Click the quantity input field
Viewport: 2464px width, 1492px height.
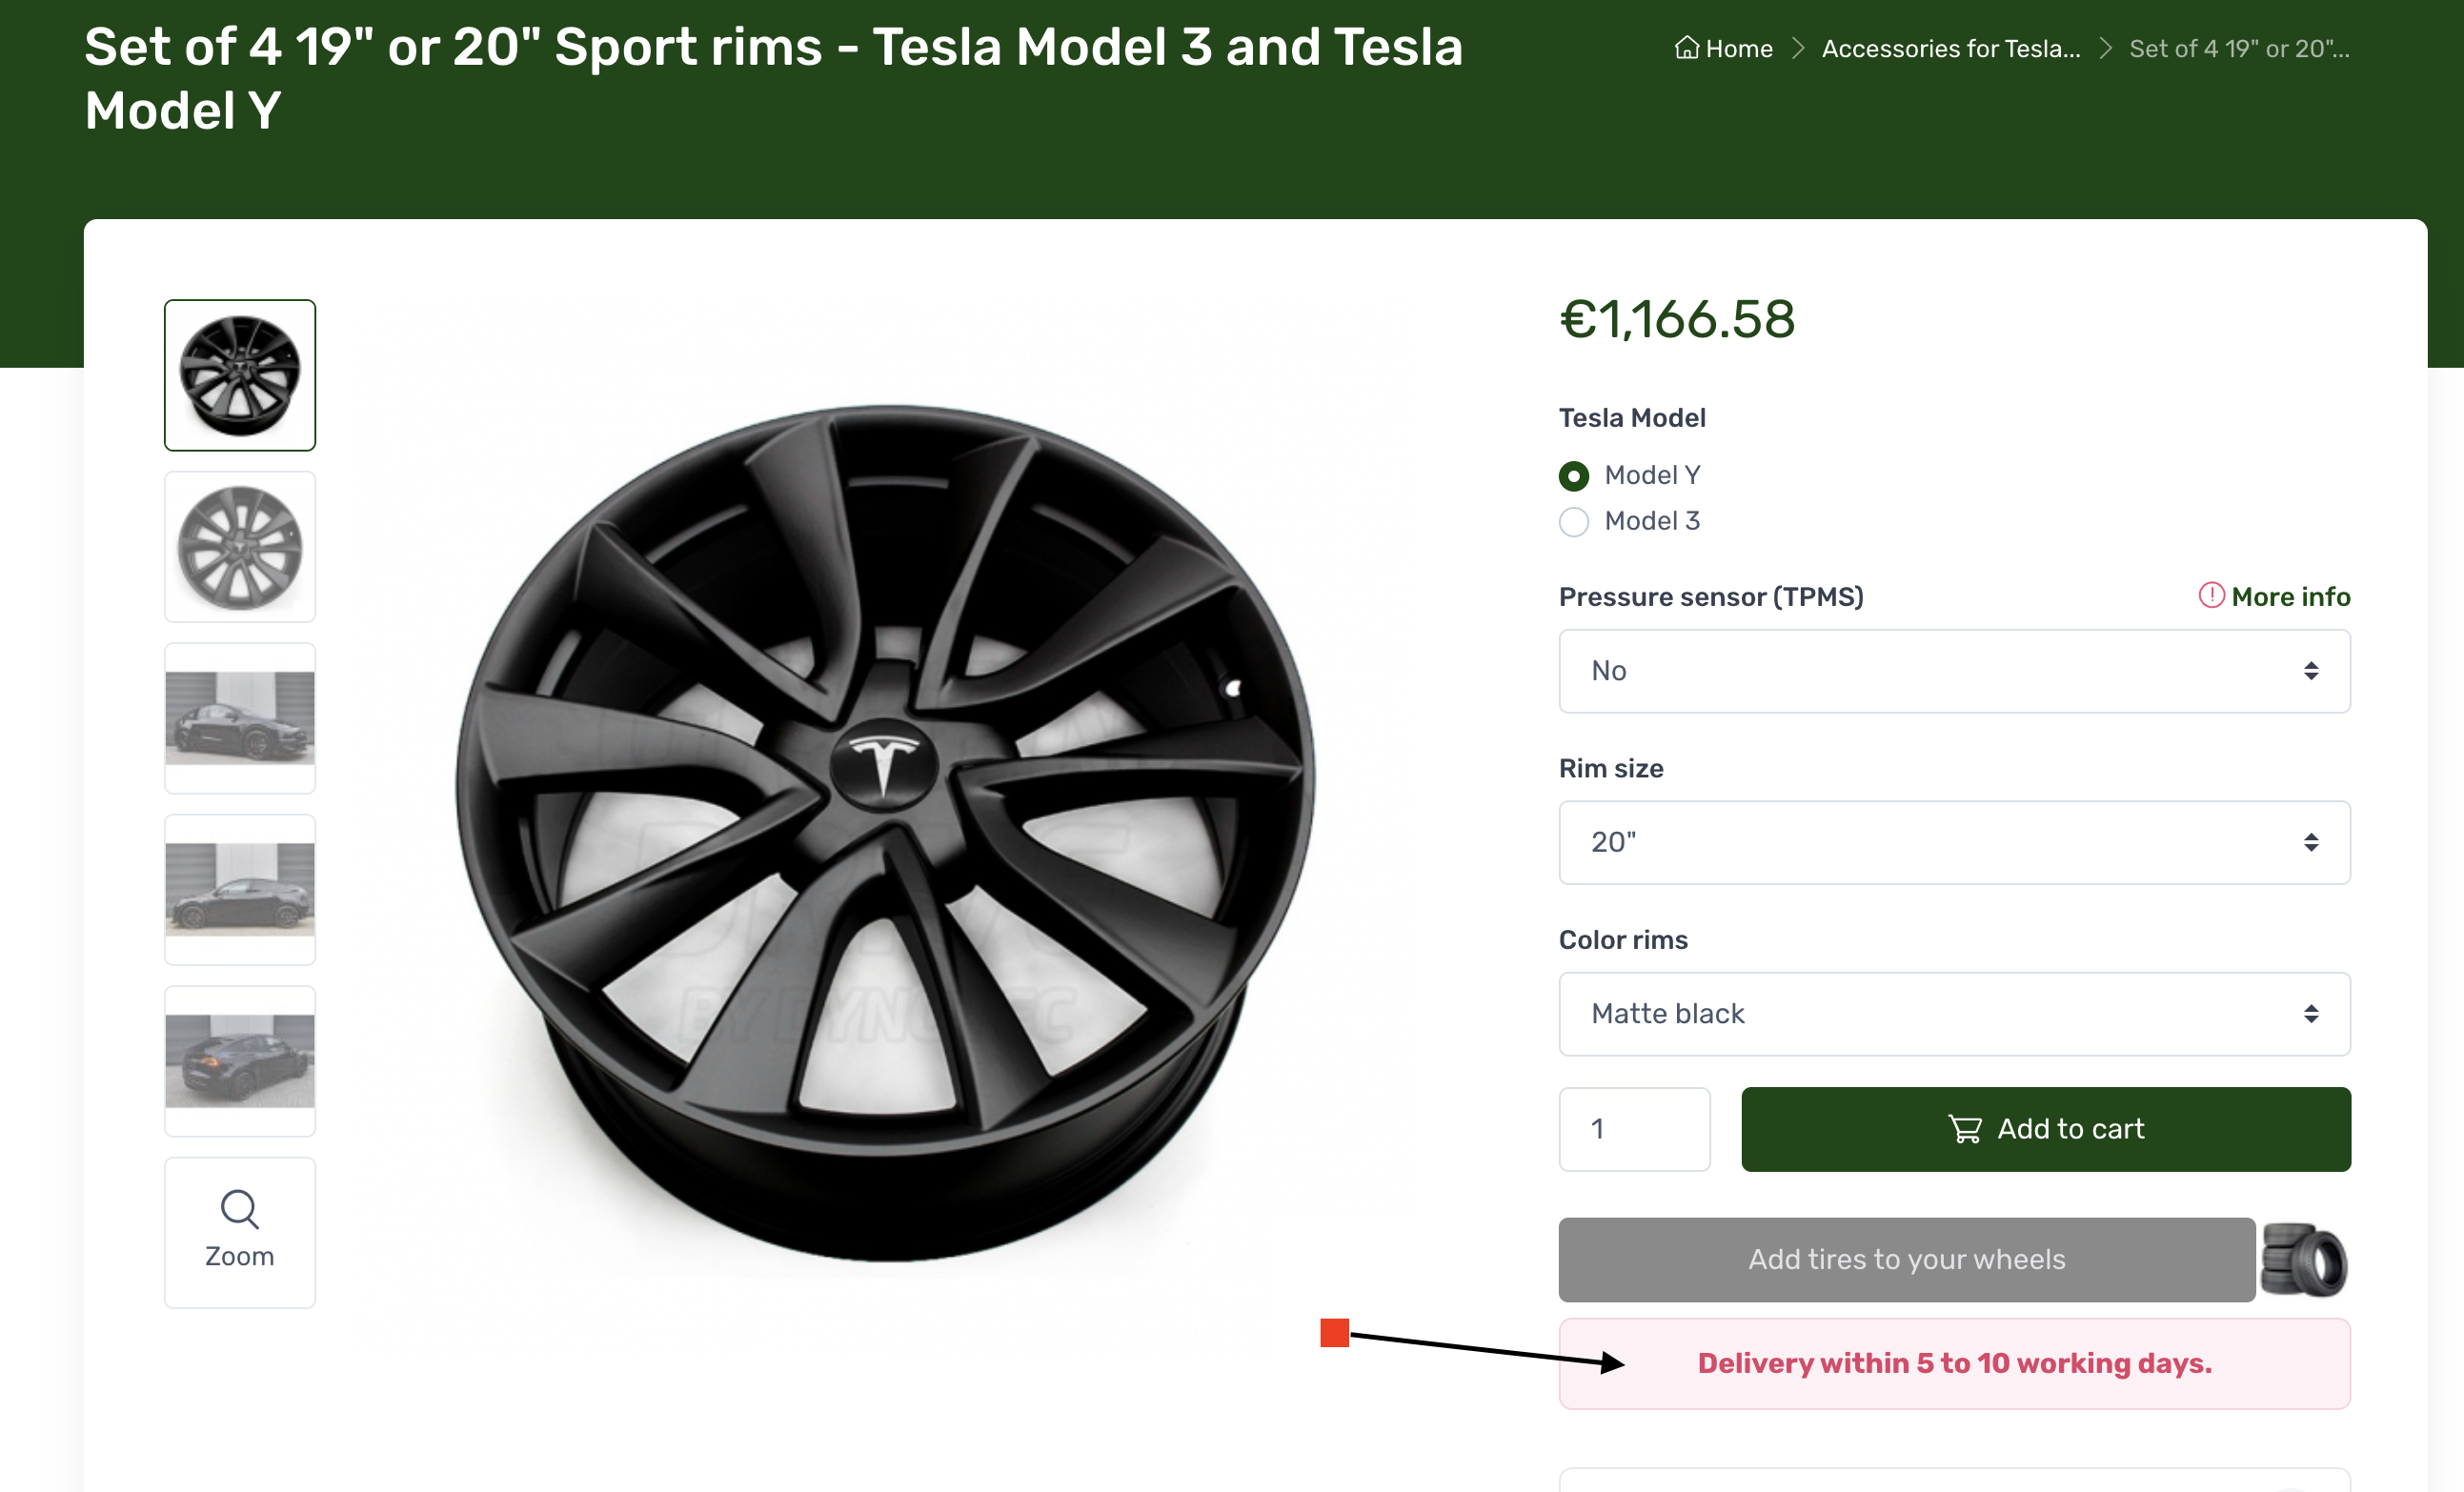pyautogui.click(x=1634, y=1129)
